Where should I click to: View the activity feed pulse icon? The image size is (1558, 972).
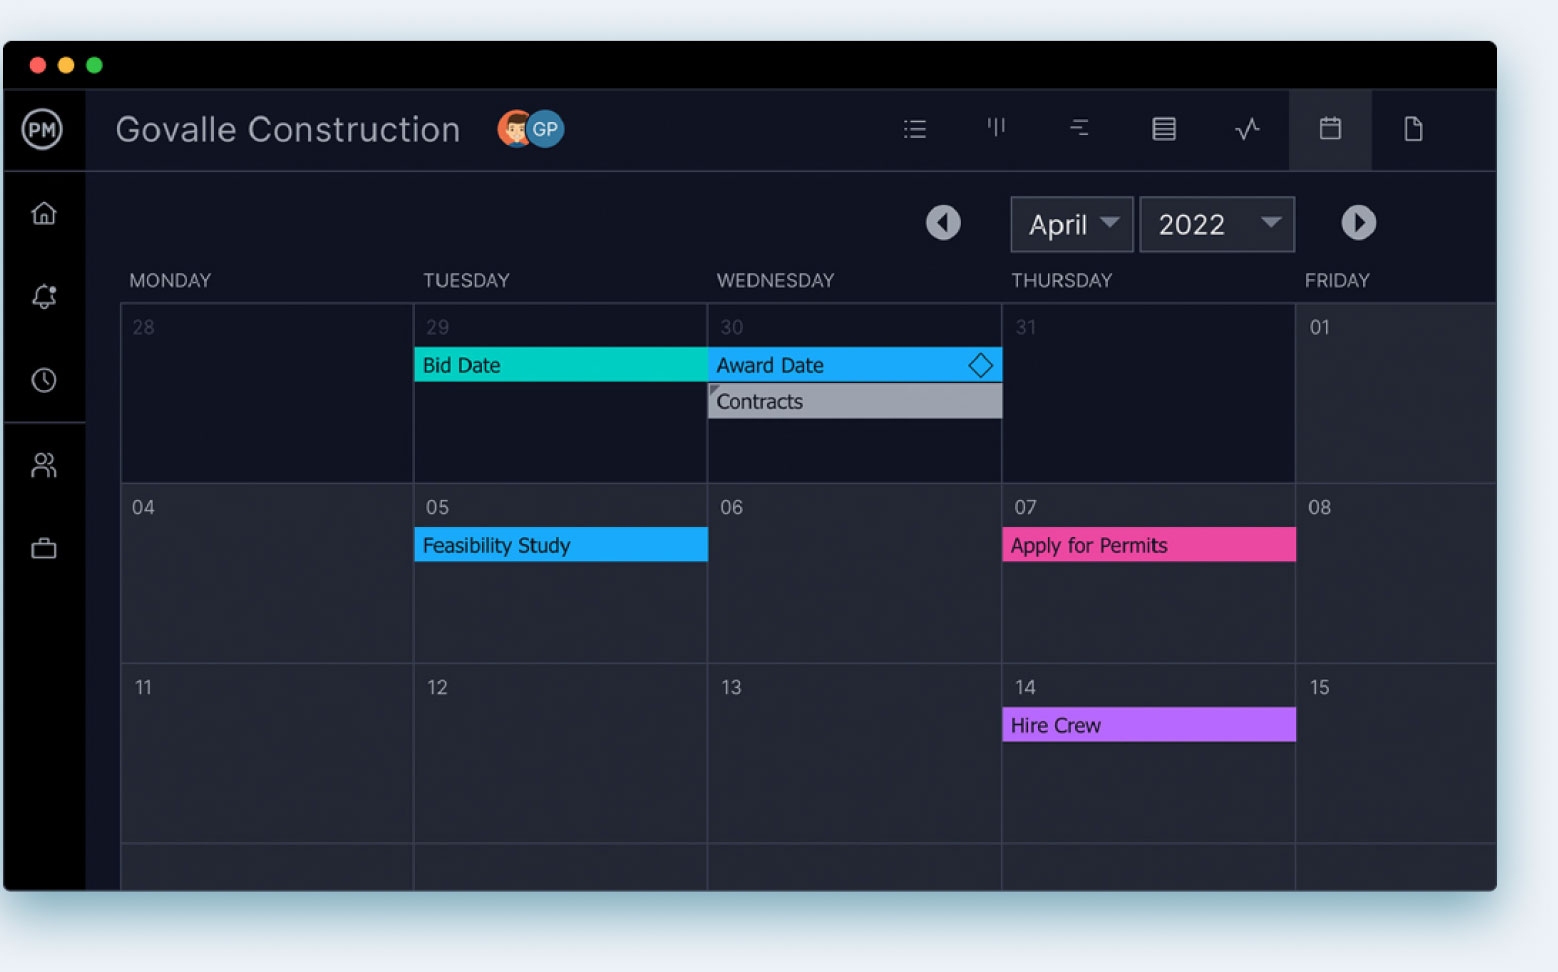click(x=1247, y=128)
